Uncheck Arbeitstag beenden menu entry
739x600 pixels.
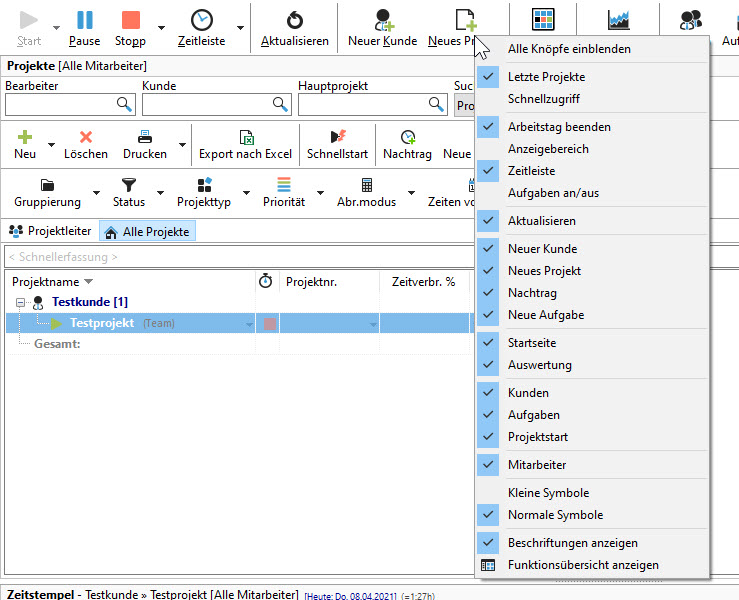pos(592,127)
